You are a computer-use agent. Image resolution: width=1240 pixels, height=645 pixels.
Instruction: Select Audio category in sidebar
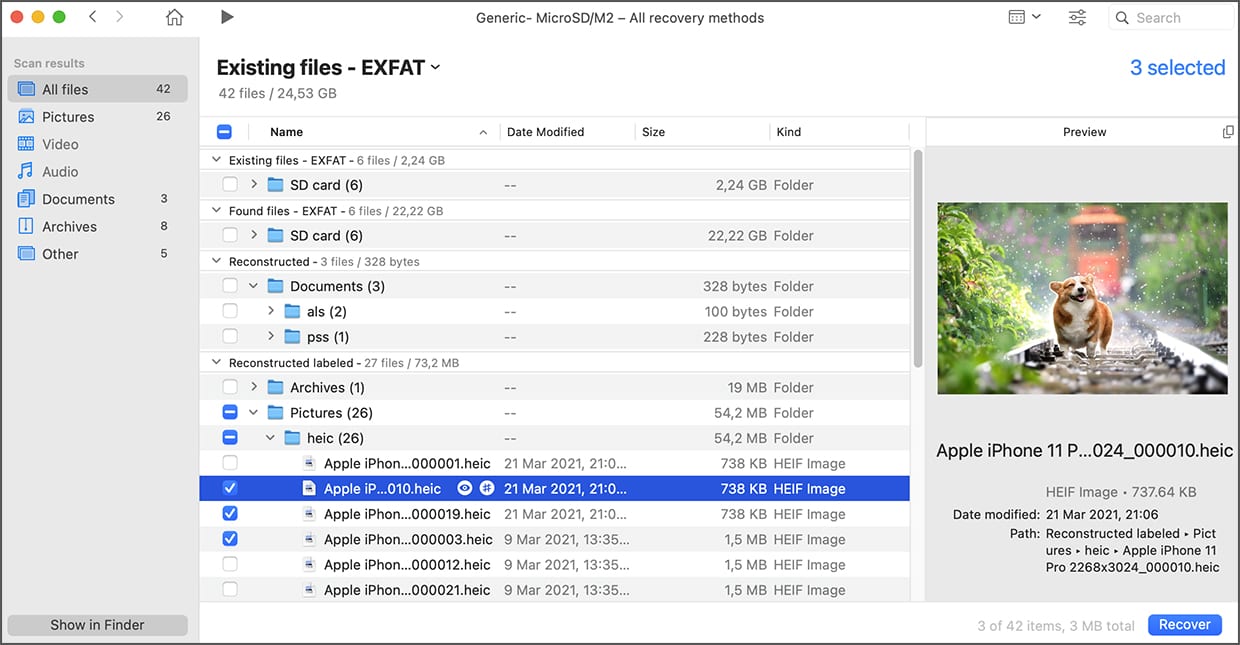[x=97, y=172]
